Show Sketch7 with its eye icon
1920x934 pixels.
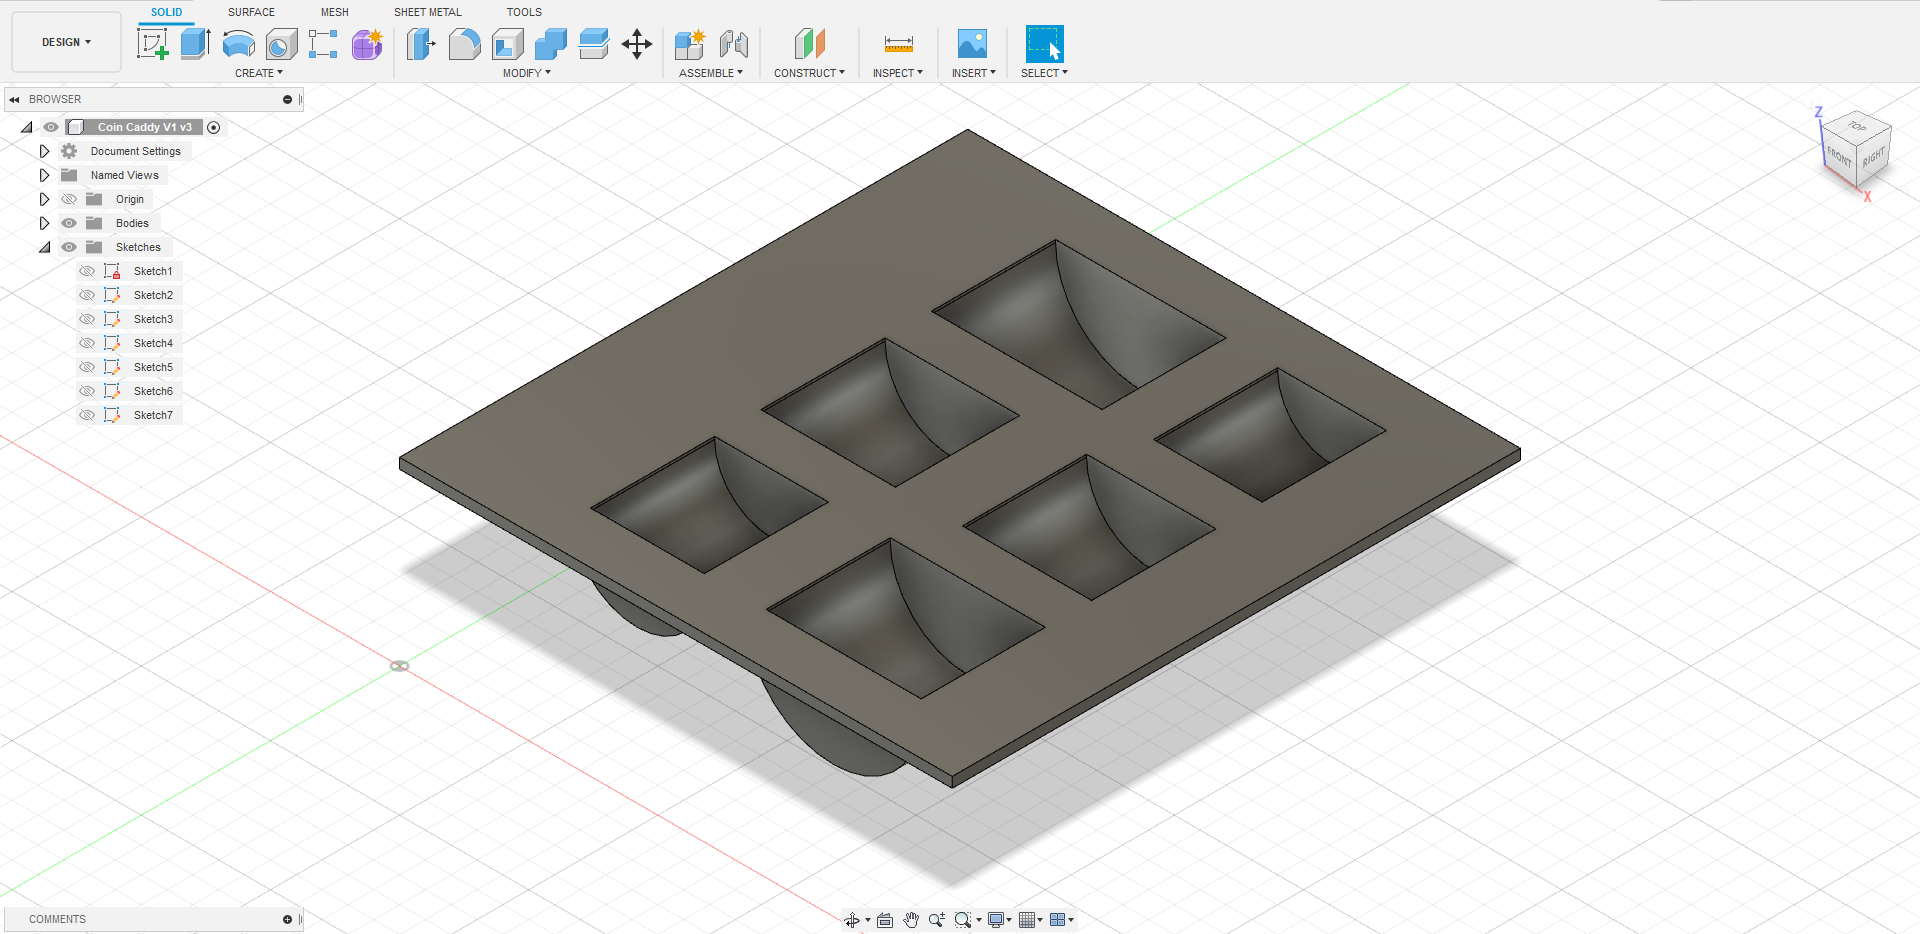point(87,415)
